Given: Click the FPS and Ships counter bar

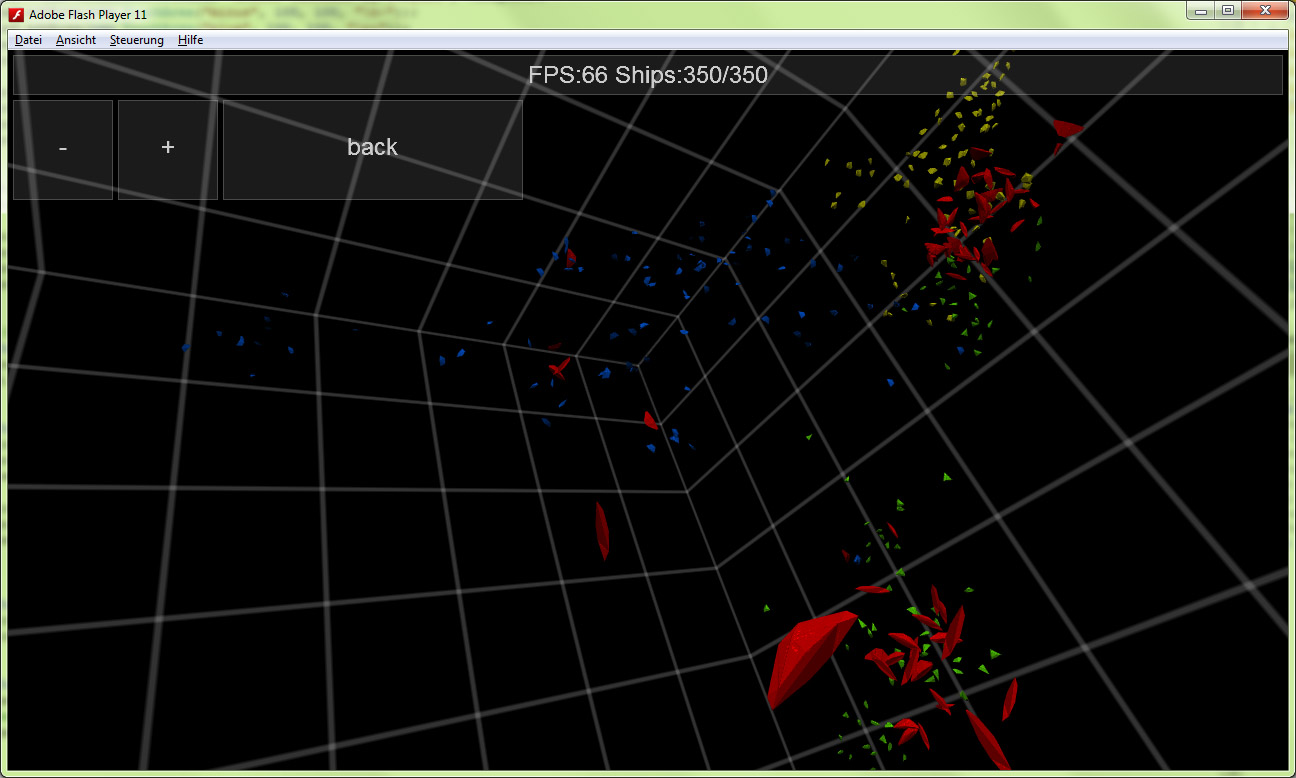Looking at the screenshot, I should click(647, 75).
